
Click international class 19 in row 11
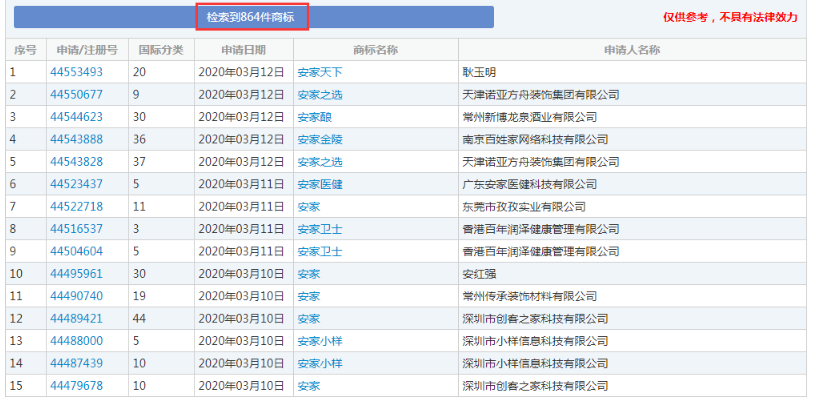pyautogui.click(x=139, y=296)
